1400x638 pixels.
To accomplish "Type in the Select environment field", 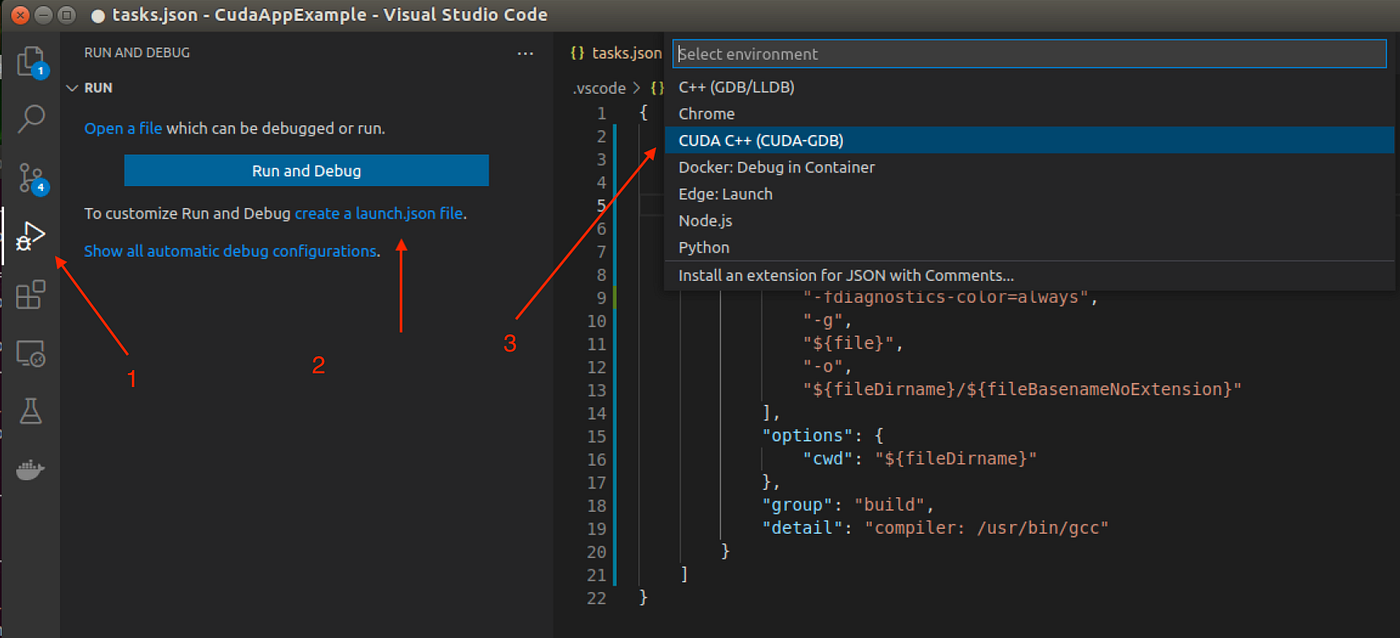I will 1030,54.
